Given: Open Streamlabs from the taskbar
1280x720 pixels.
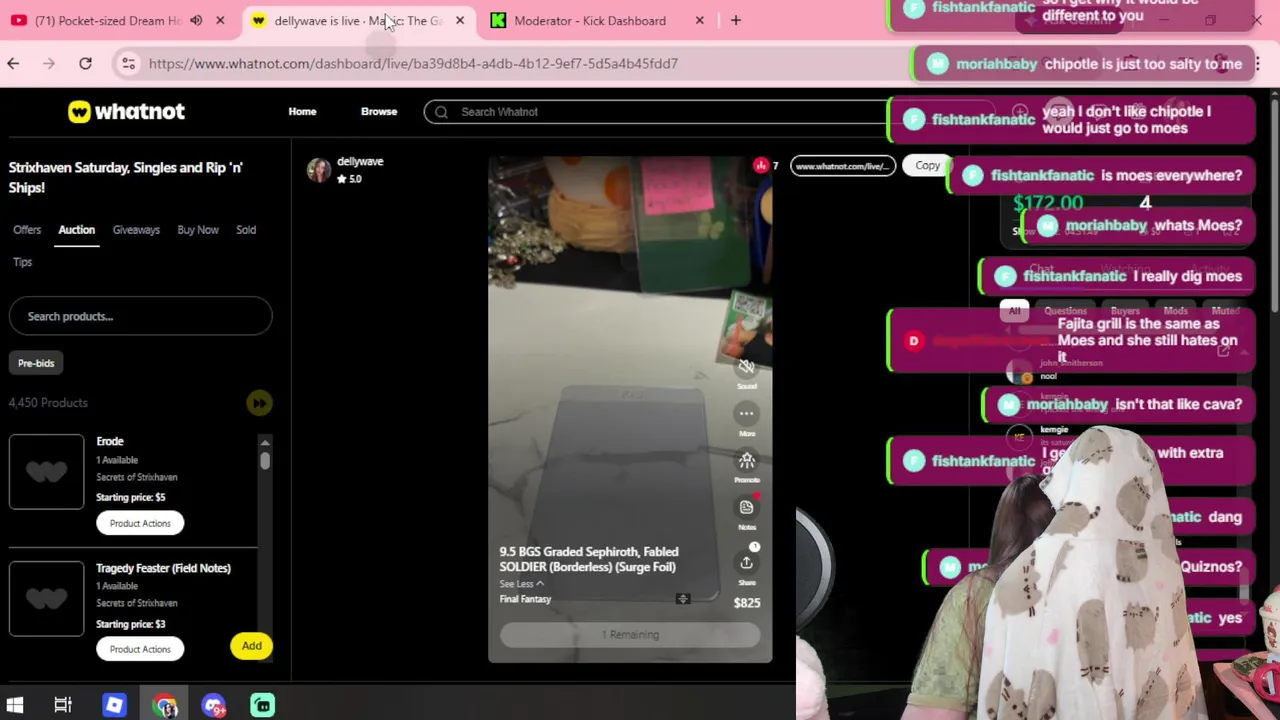Looking at the screenshot, I should pos(262,706).
